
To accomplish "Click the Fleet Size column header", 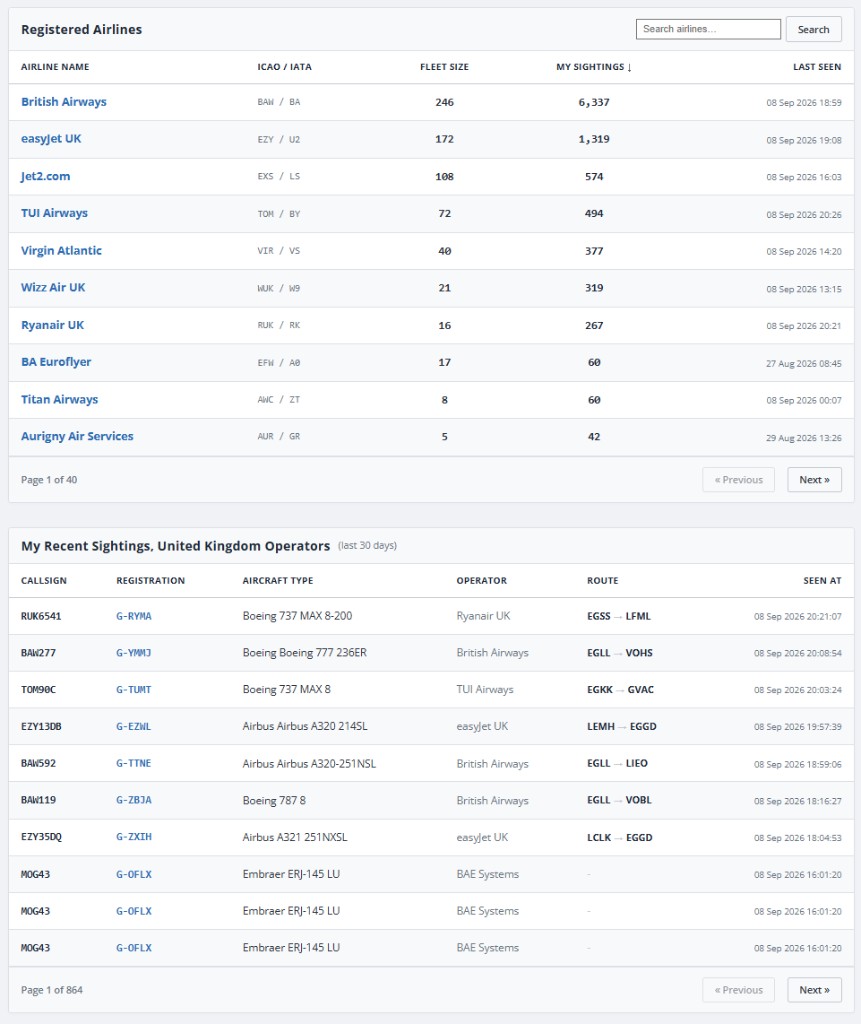I will [444, 67].
